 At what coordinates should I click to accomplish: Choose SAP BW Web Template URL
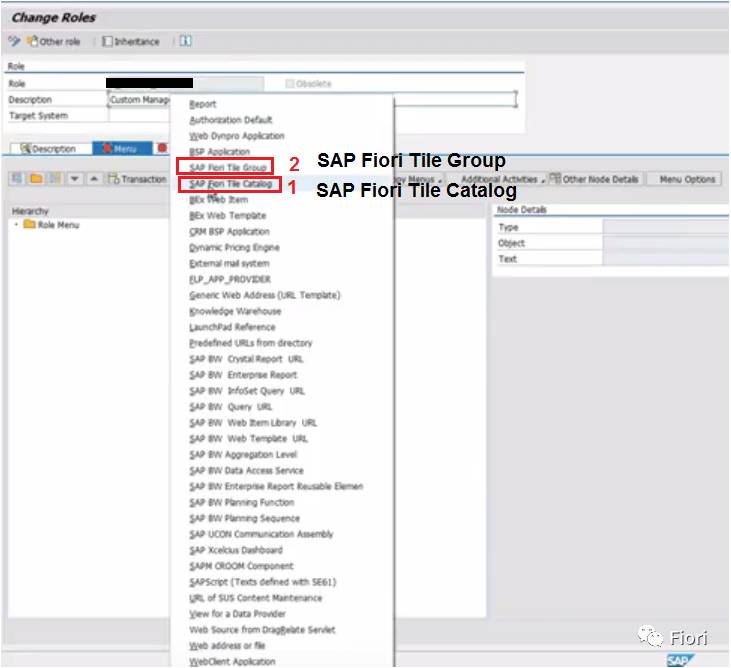248,439
